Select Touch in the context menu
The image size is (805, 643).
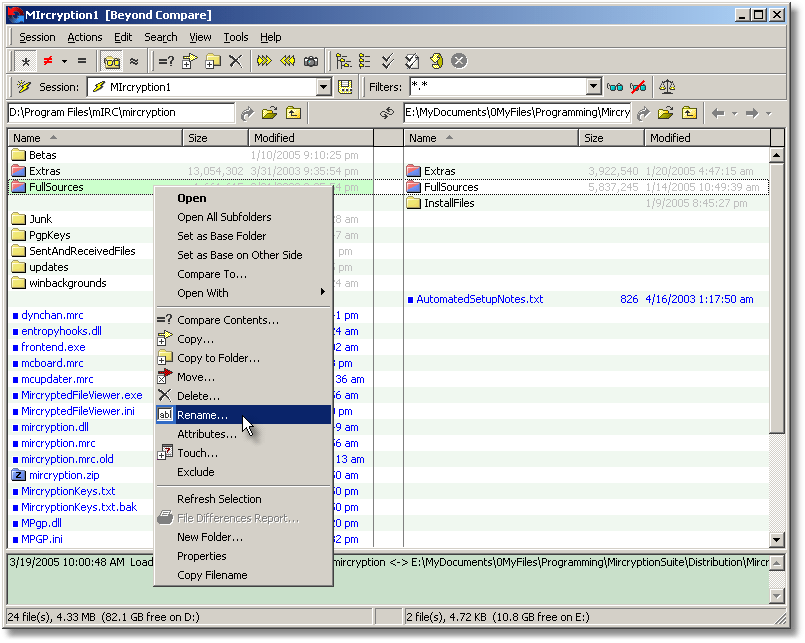(x=243, y=453)
